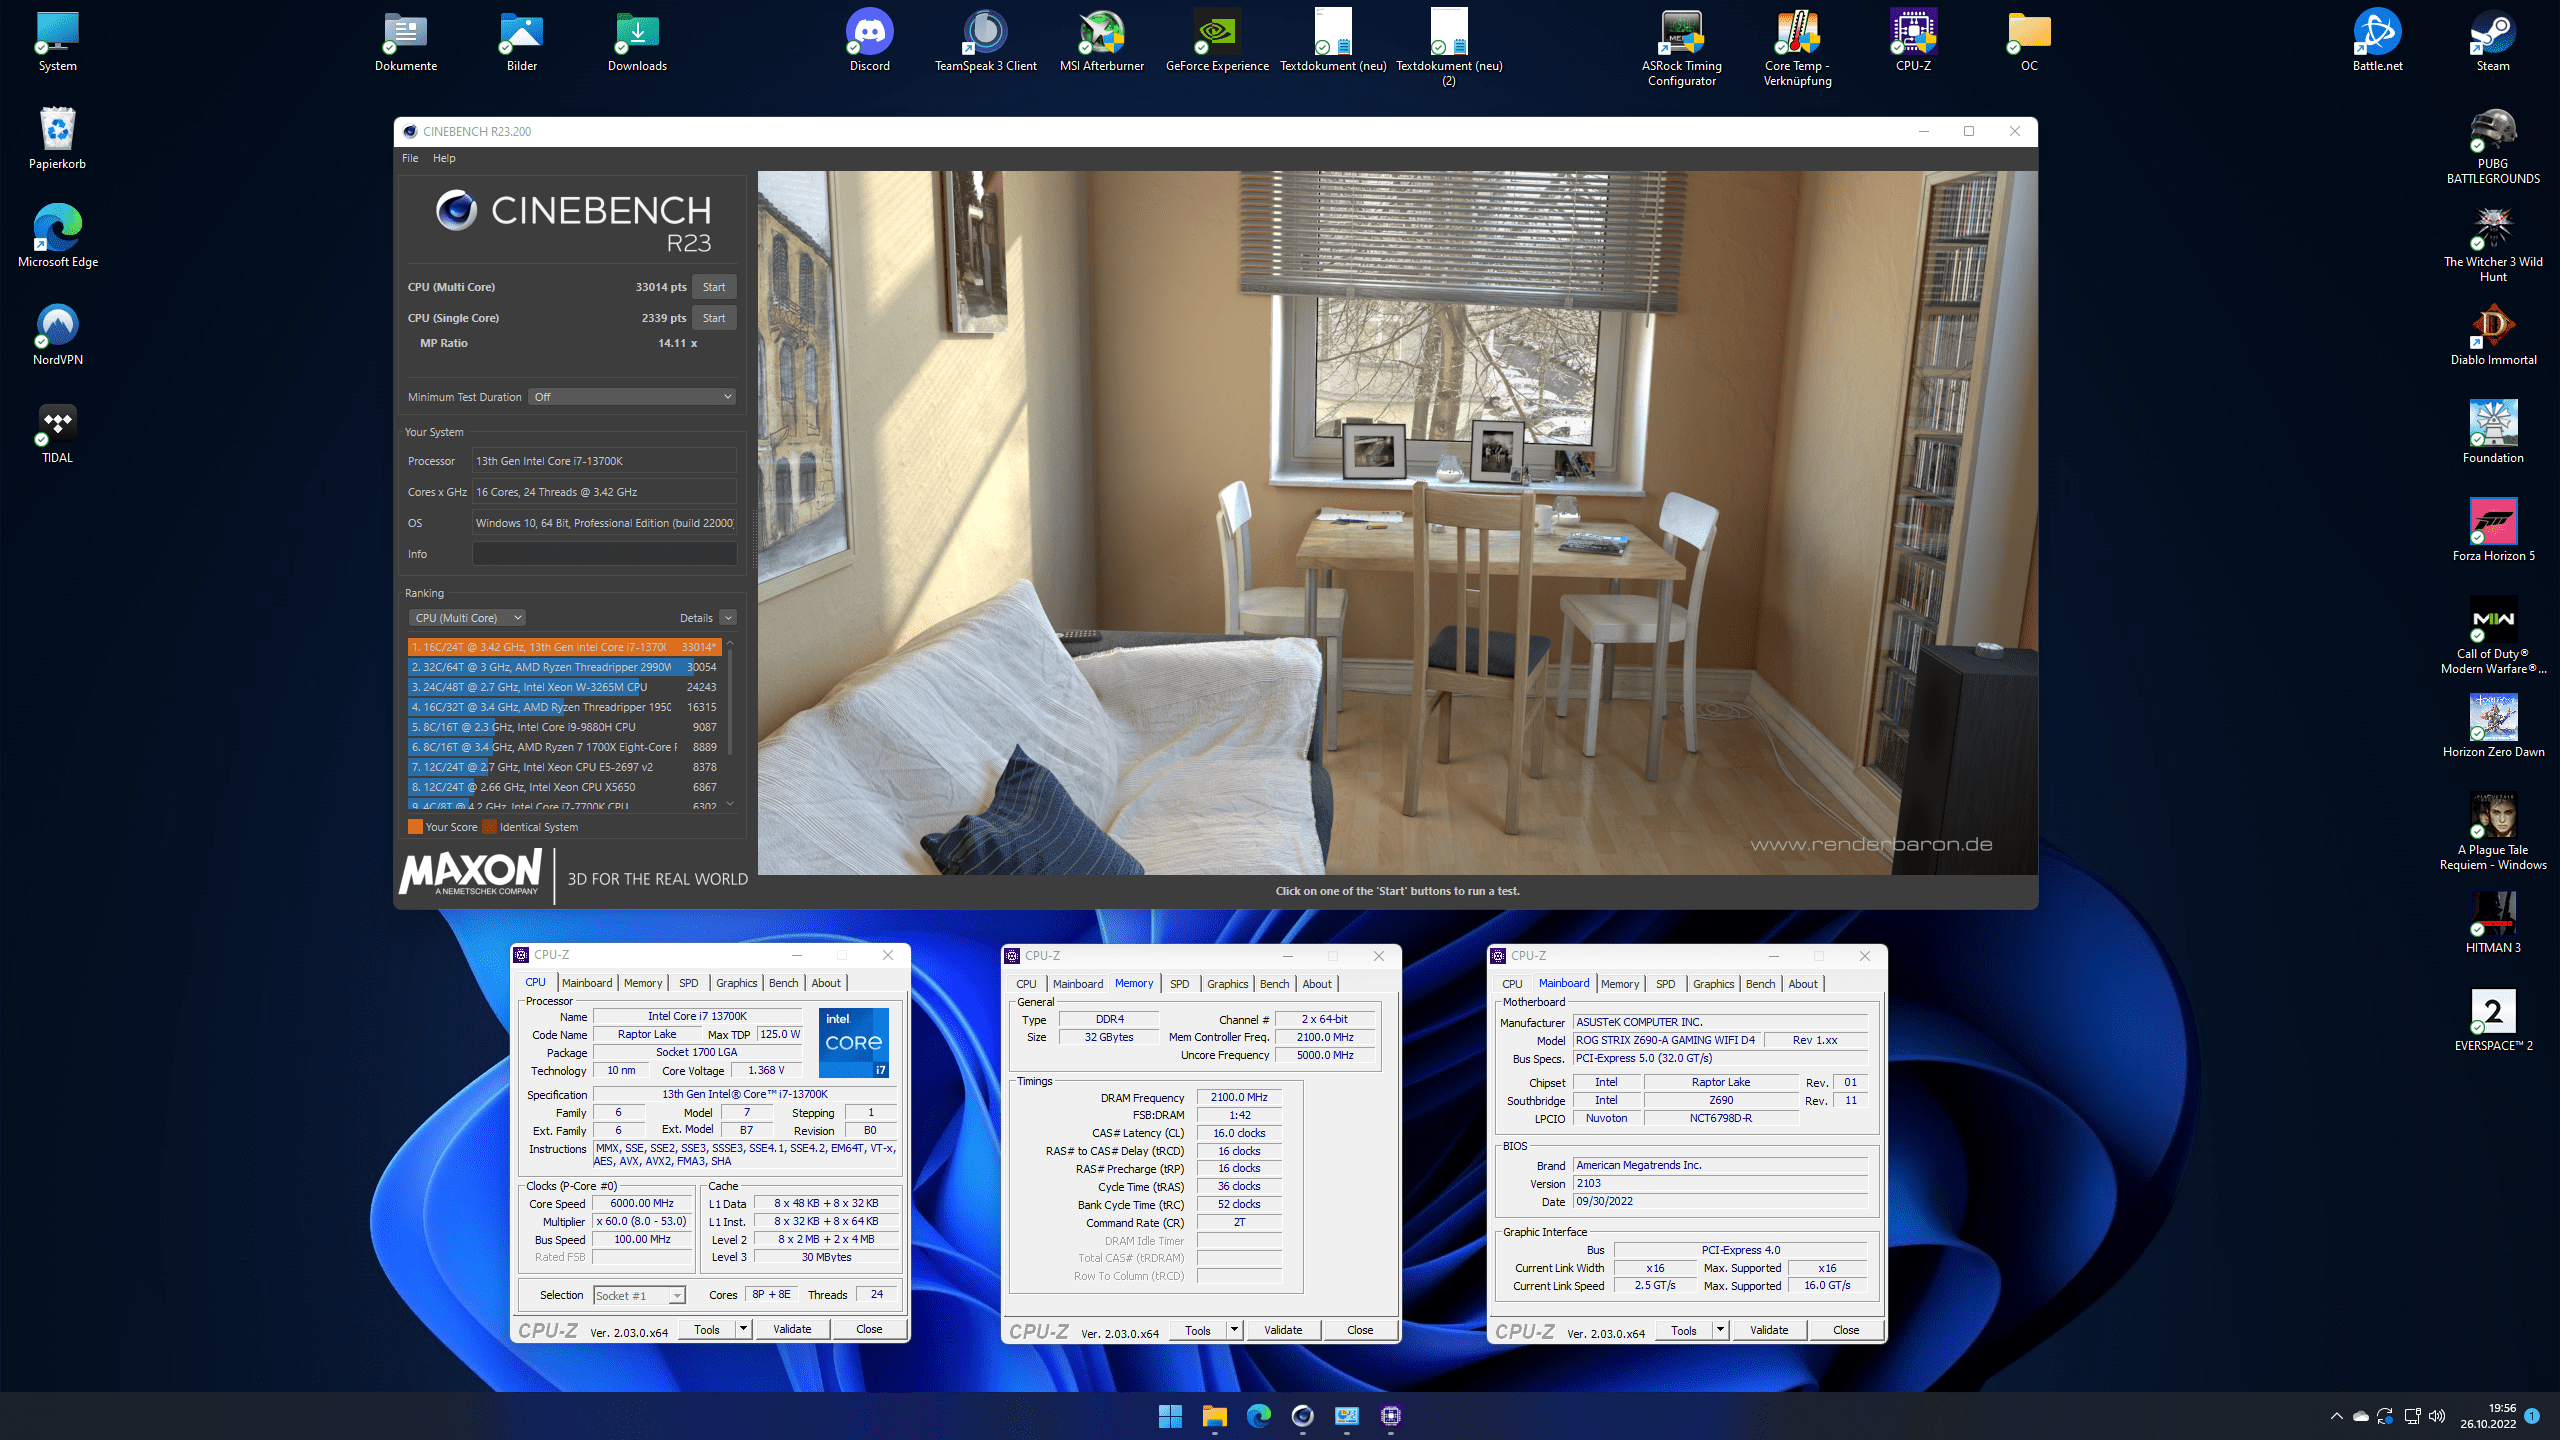The image size is (2560, 1440).
Task: Click the Cinebench Info input field
Action: [604, 554]
